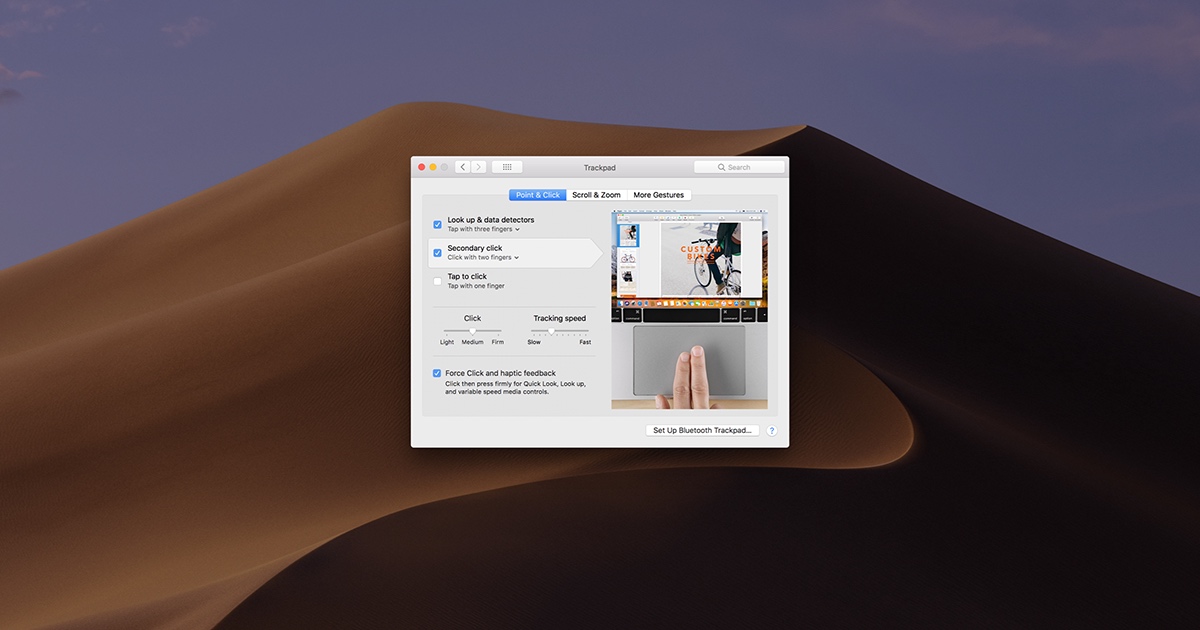Click the Tracking speed label
Image resolution: width=1200 pixels, height=630 pixels.
(560, 318)
